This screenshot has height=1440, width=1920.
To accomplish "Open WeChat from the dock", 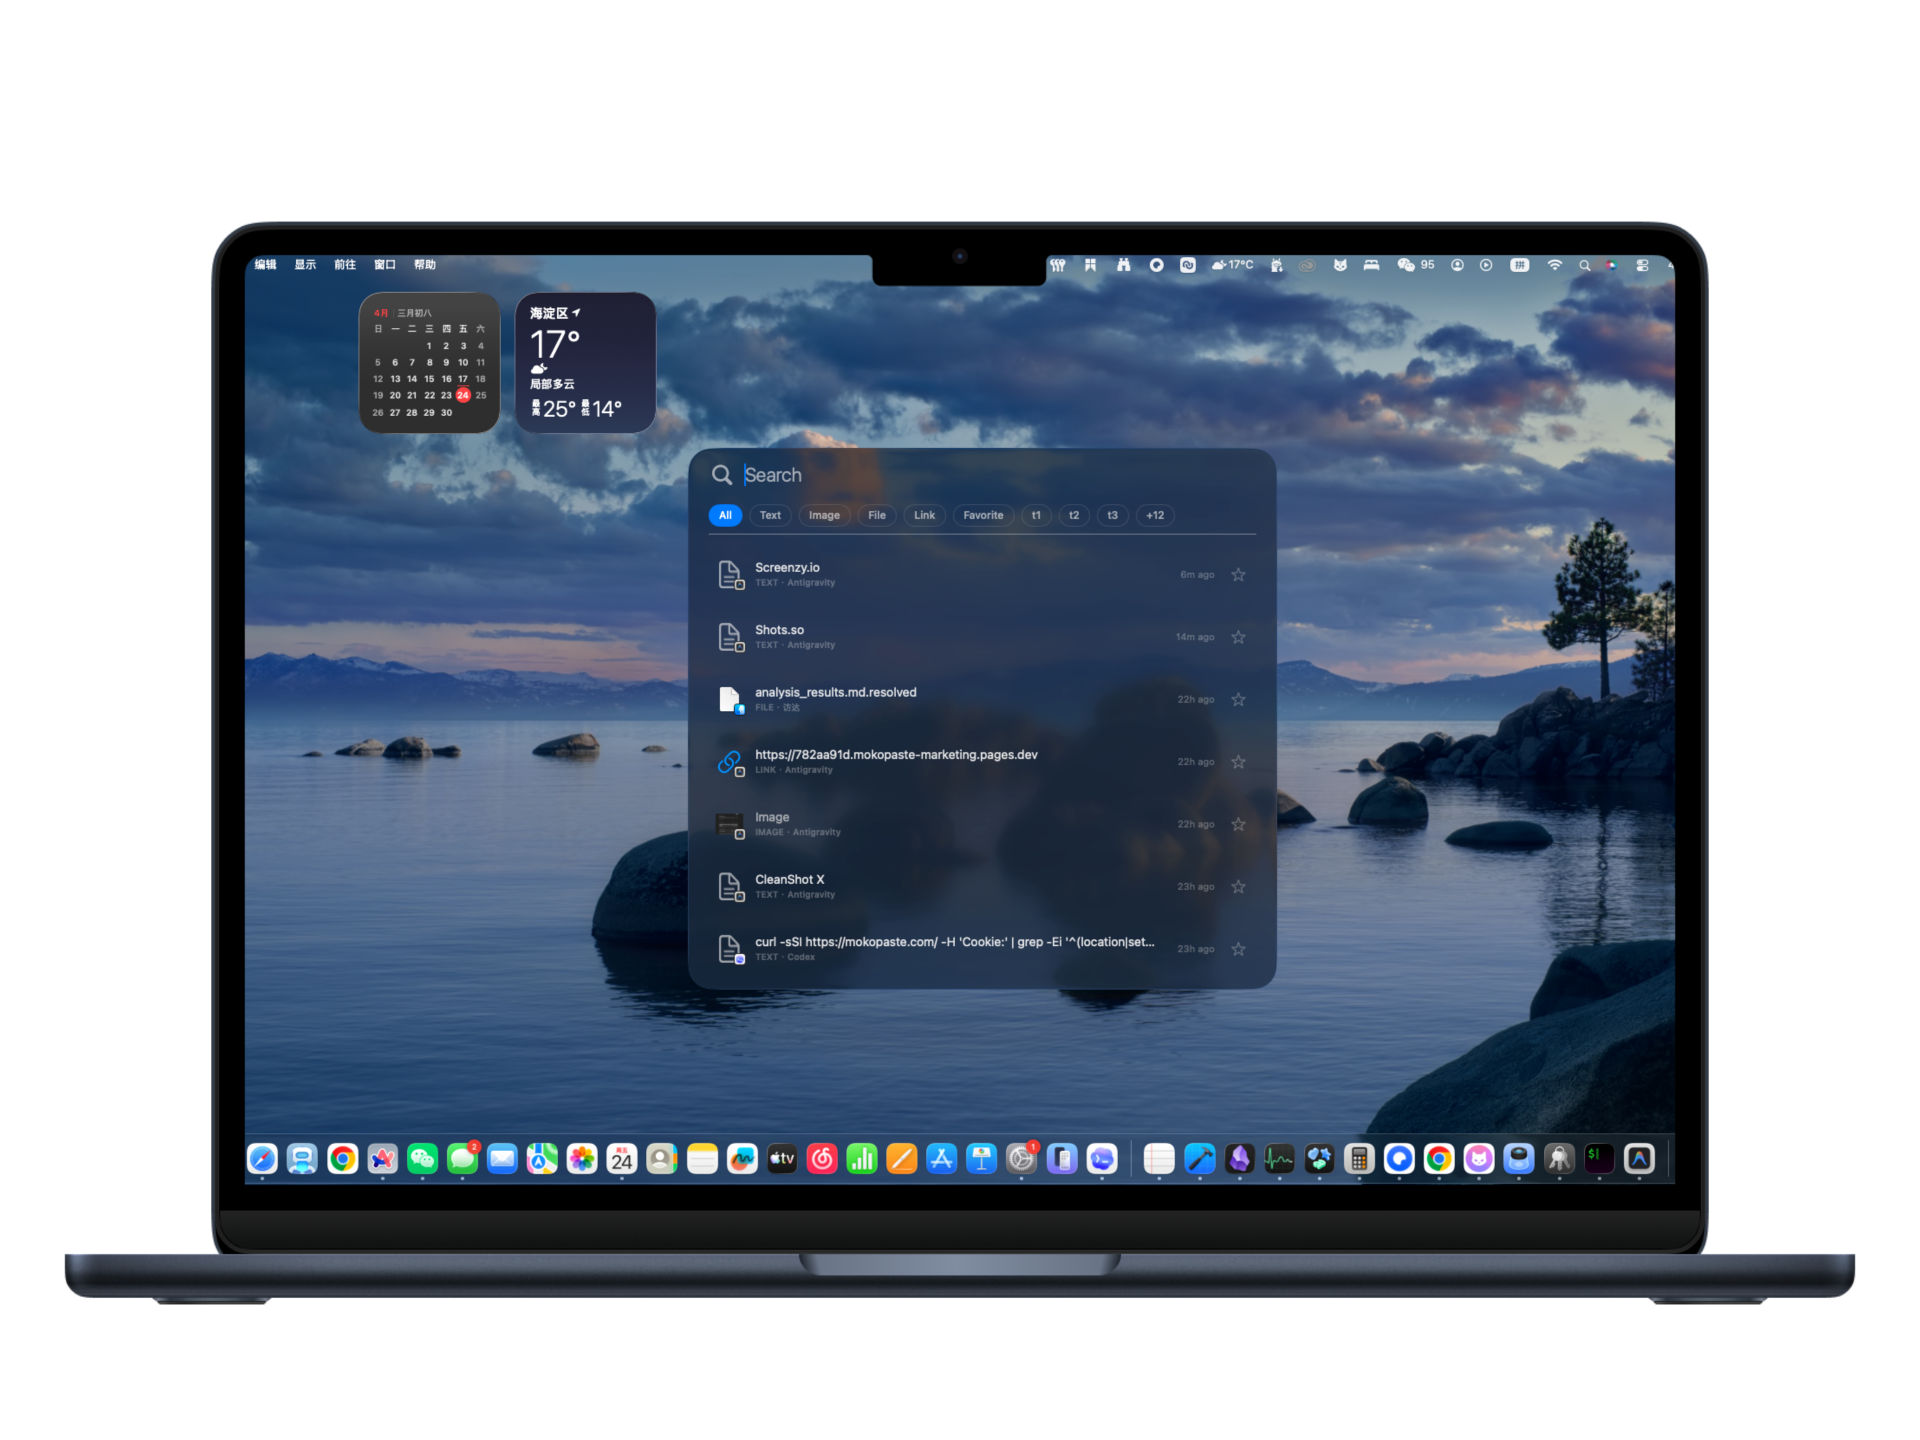I will click(423, 1159).
